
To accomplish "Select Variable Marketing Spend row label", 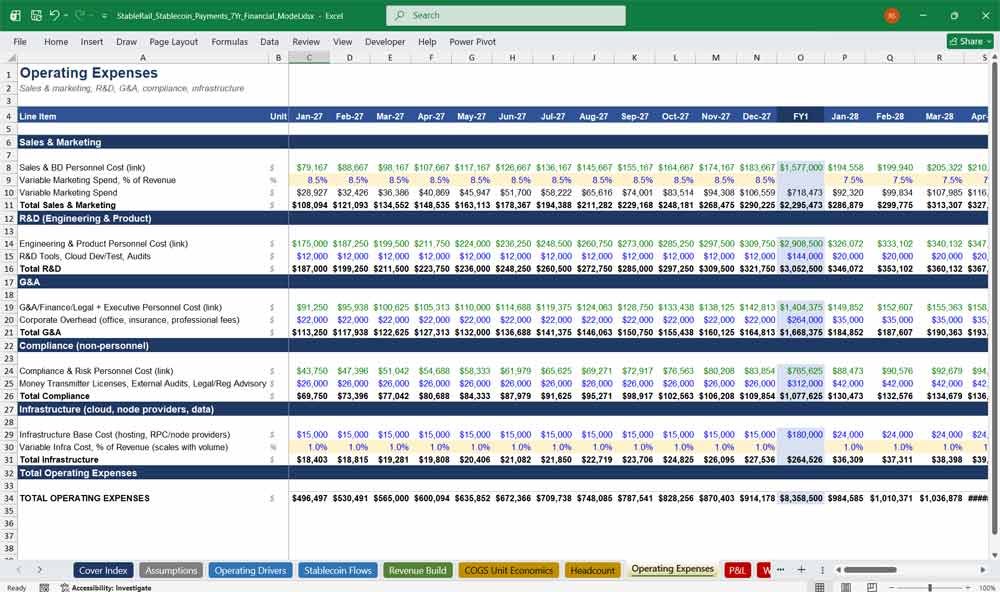I will tap(68, 192).
